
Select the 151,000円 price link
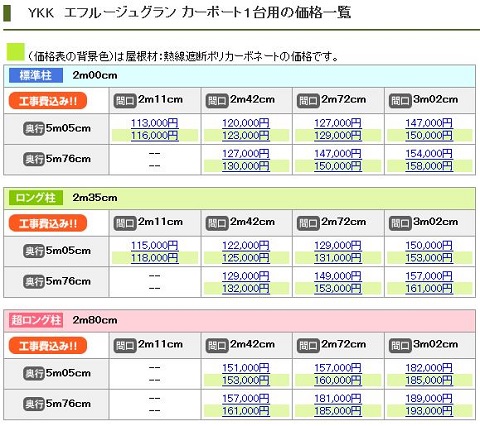coord(246,368)
